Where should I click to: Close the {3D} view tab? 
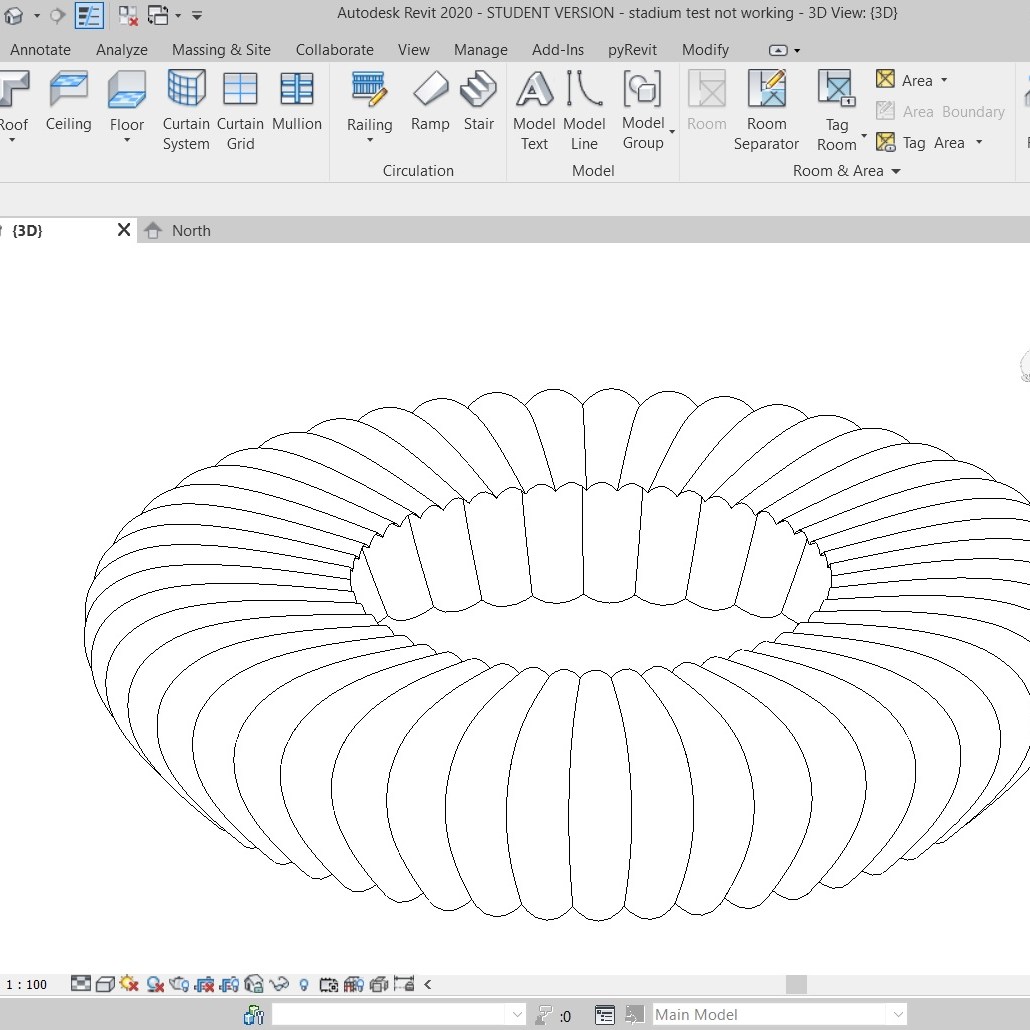pos(124,230)
